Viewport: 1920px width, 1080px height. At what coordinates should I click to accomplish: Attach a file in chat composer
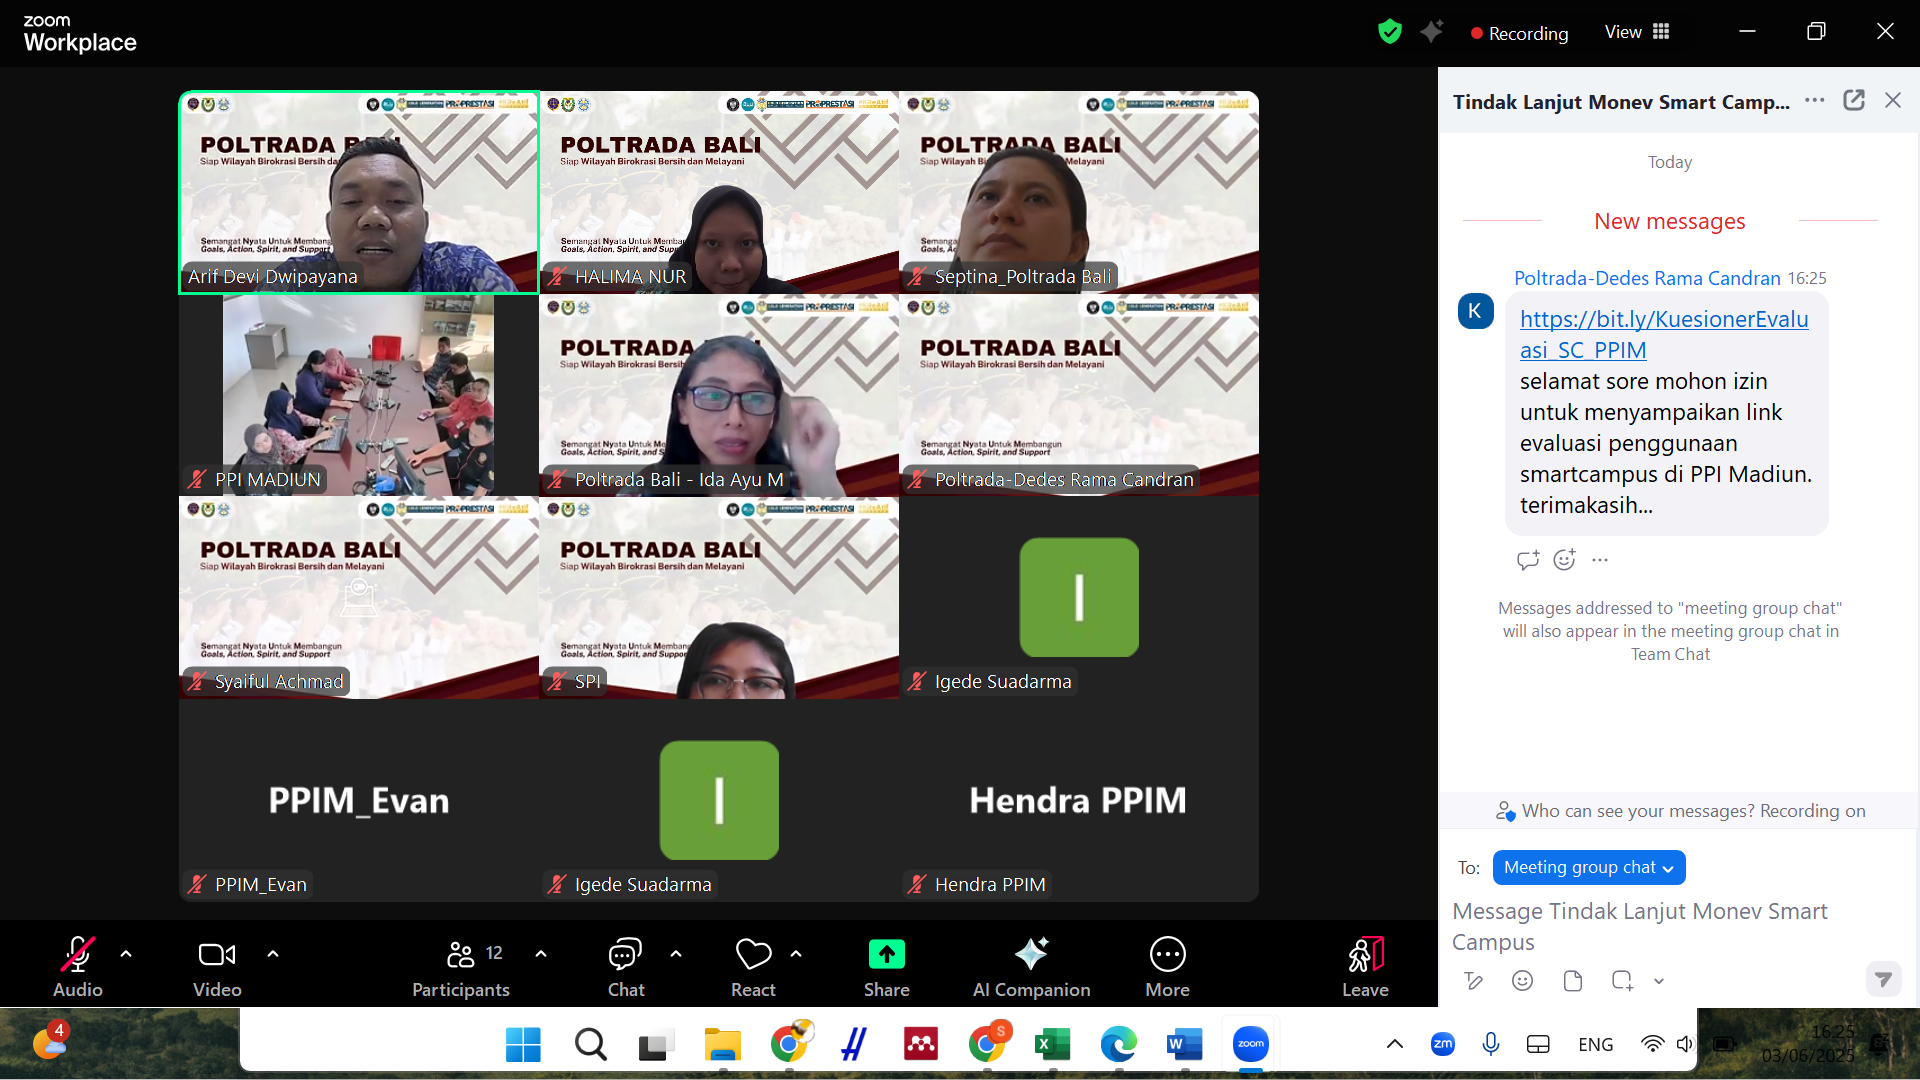click(x=1572, y=981)
